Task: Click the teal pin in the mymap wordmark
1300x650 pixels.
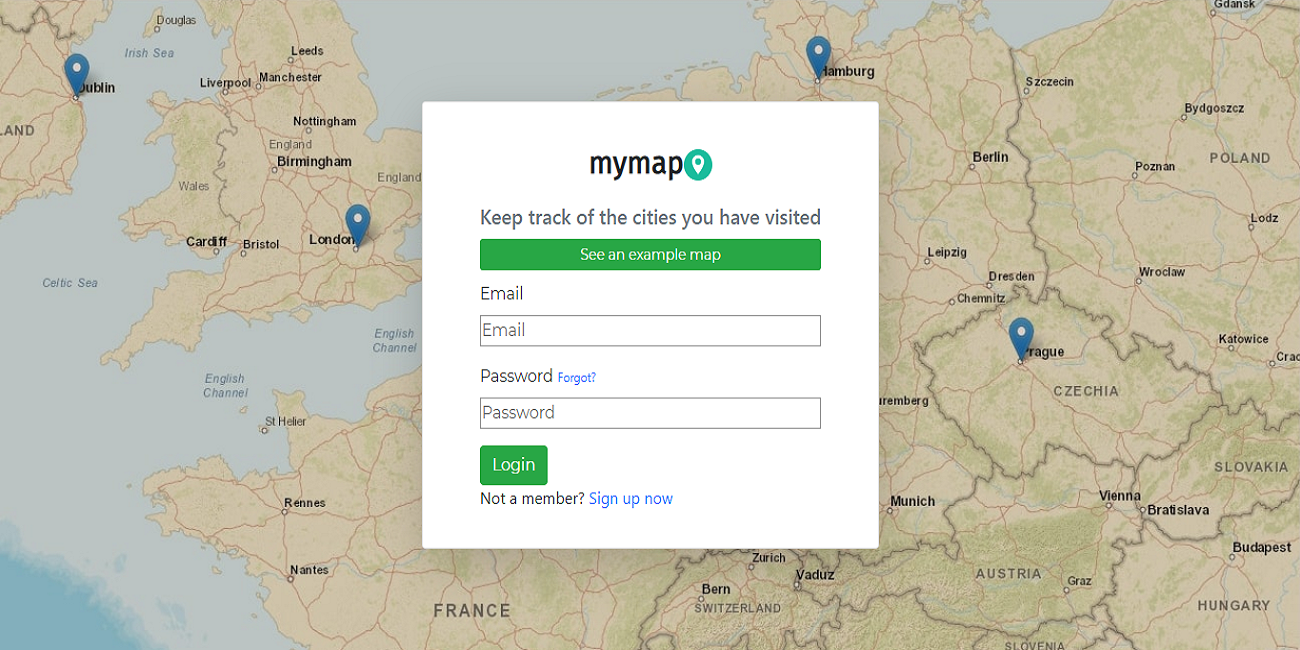Action: click(x=699, y=164)
